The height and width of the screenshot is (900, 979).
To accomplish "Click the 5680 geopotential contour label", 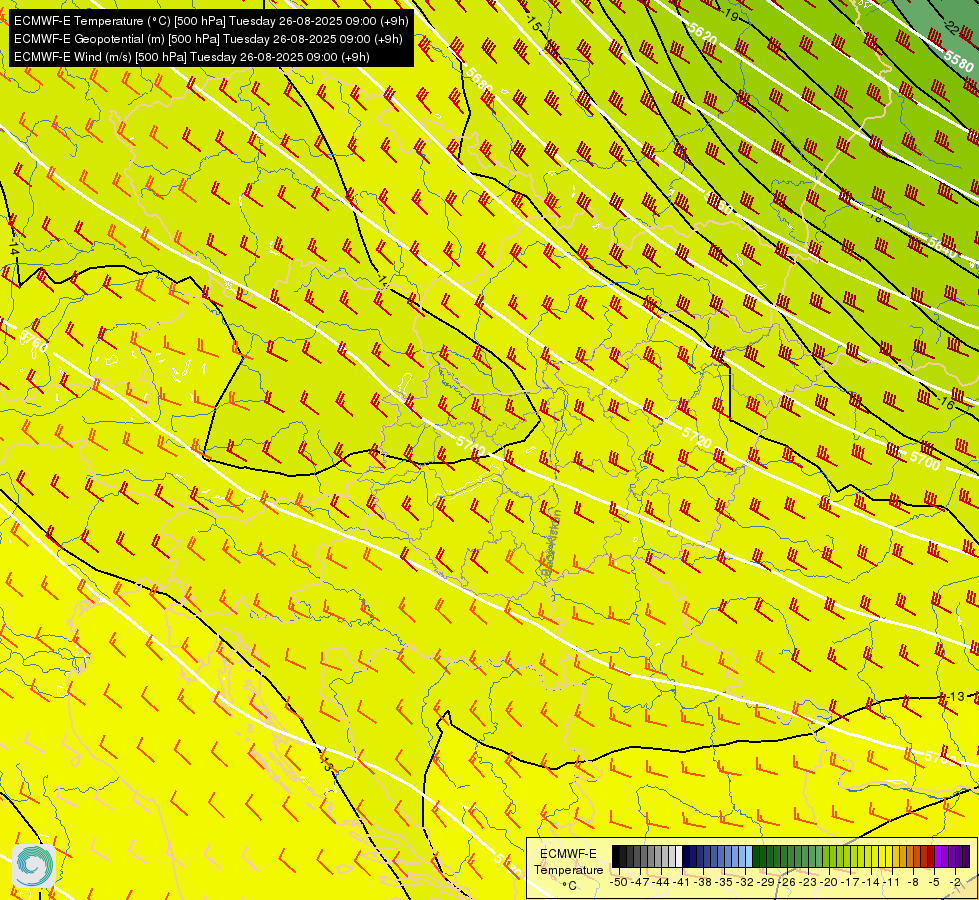I will point(480,79).
